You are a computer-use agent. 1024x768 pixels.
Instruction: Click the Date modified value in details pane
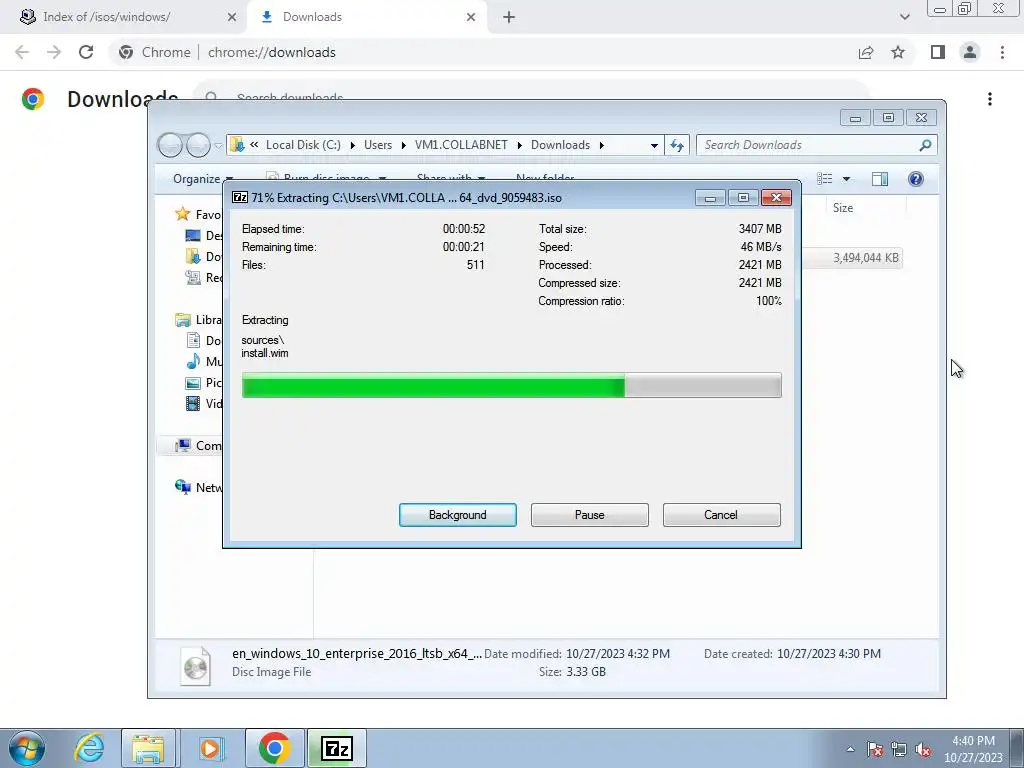tap(618, 654)
